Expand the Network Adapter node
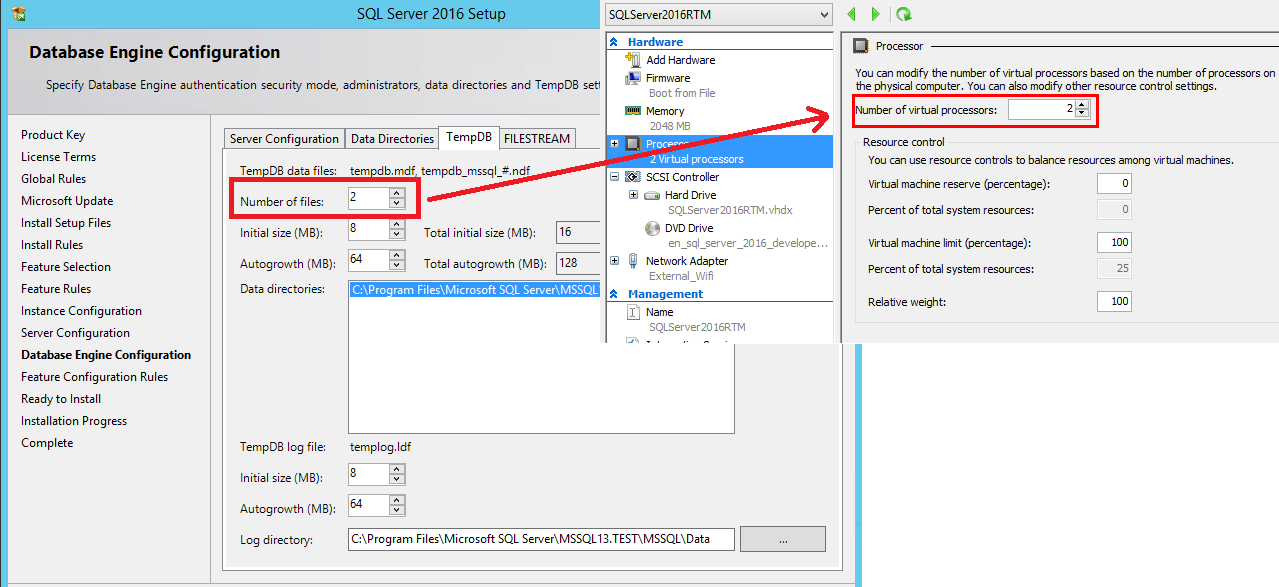This screenshot has height=587, width=1279. coord(614,261)
